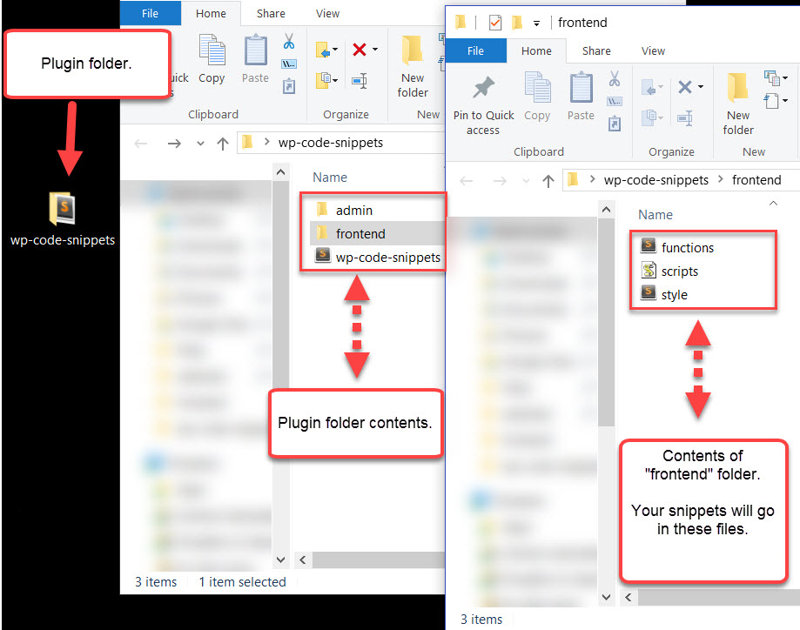
Task: Click the Paste shortcut icon
Action: tap(614, 123)
